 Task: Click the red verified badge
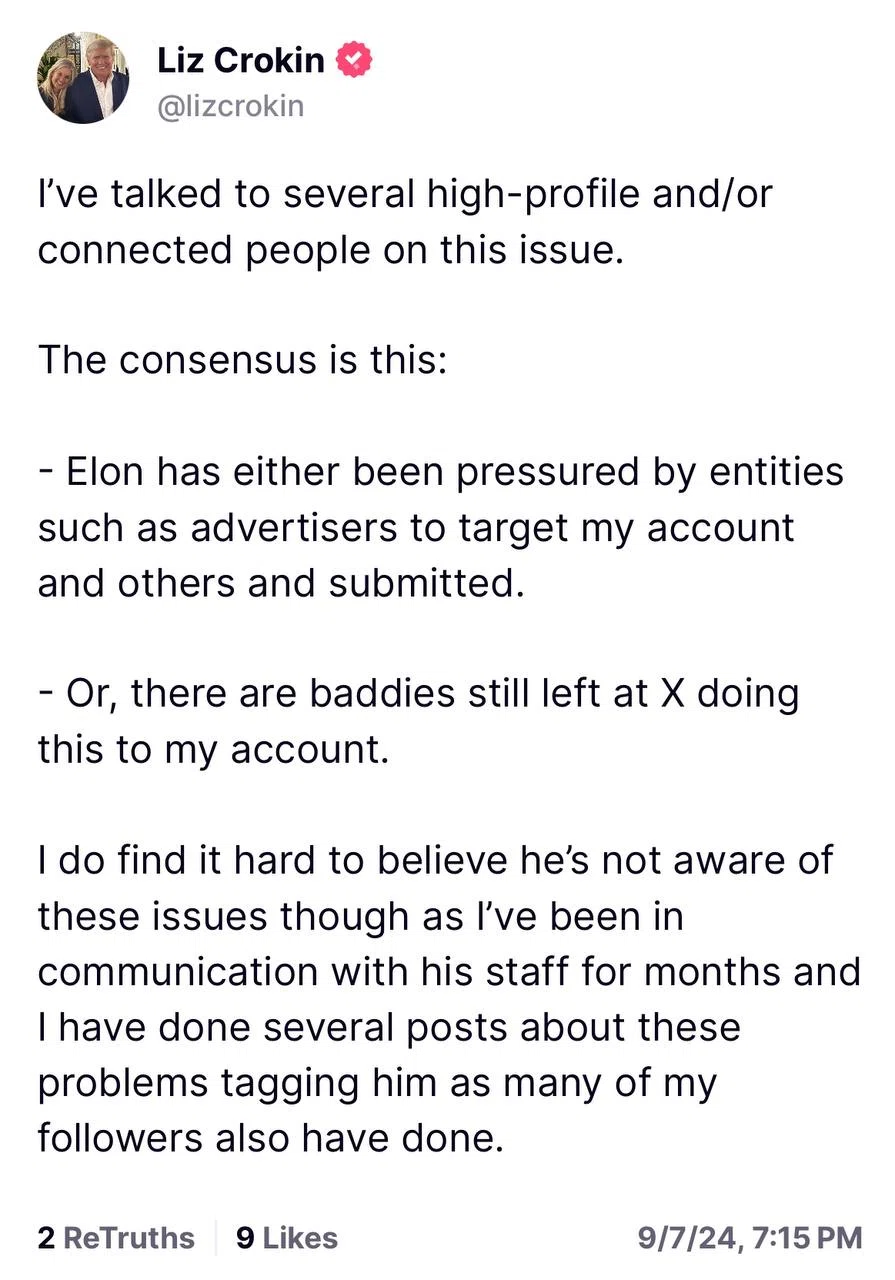[353, 60]
